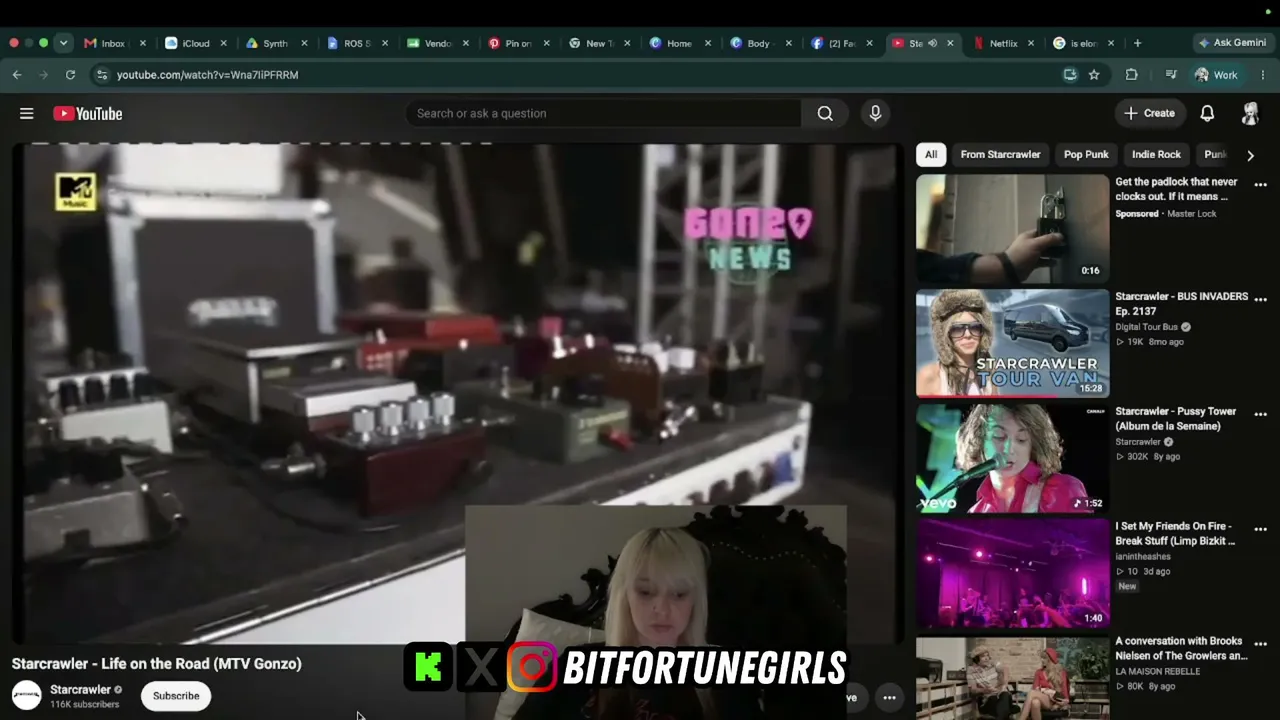Open the purple concert 1:40 thumbnail

1012,574
